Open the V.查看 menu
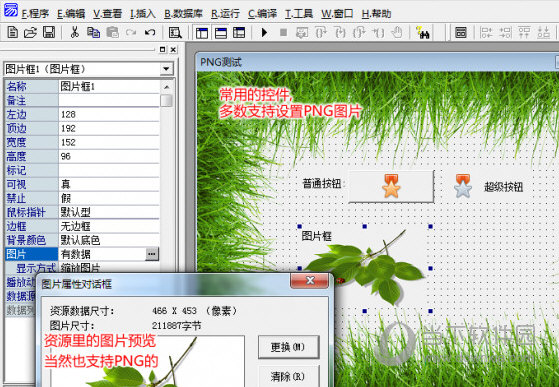Screen dimensions: 559x387 tap(107, 14)
